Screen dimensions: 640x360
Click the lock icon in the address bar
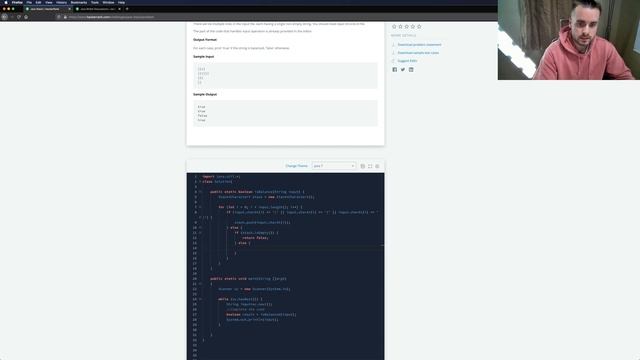tap(65, 17)
